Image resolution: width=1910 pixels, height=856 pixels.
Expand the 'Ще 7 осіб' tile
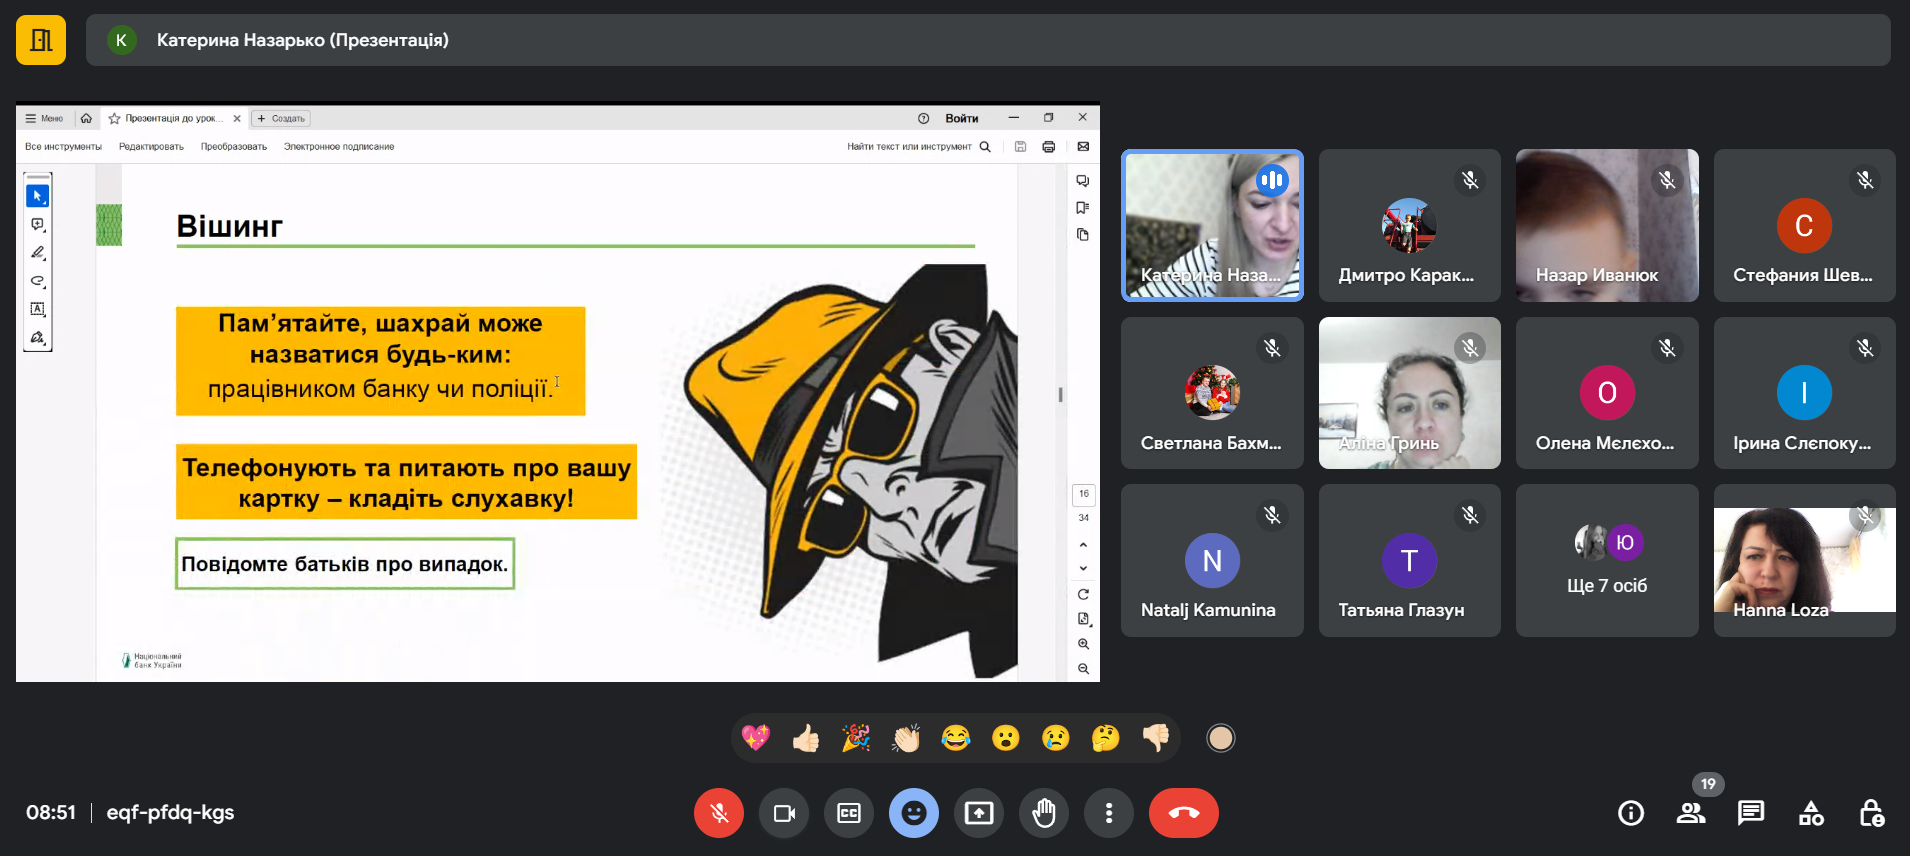(x=1607, y=561)
